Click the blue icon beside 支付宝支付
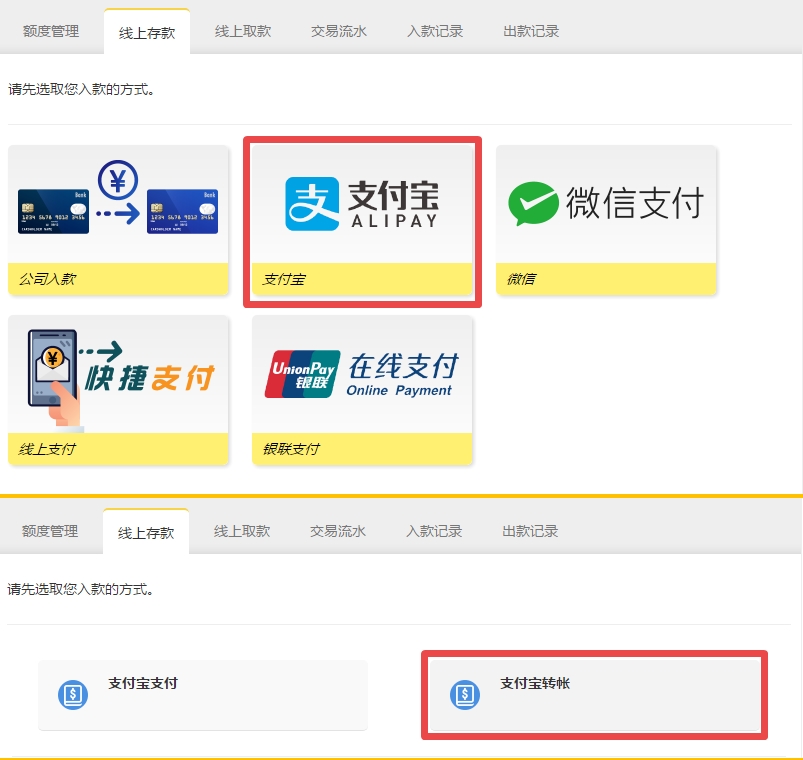 (x=73, y=694)
